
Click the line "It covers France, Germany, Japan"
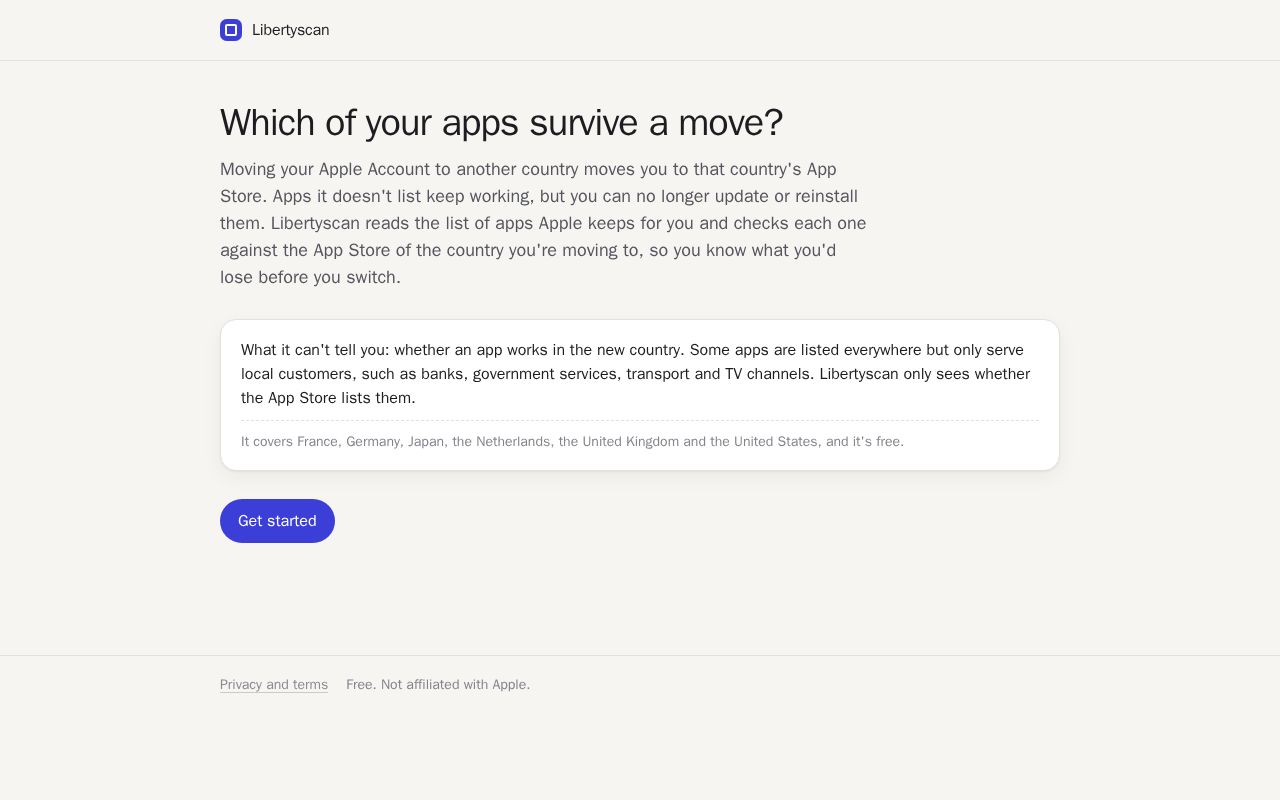(x=572, y=441)
